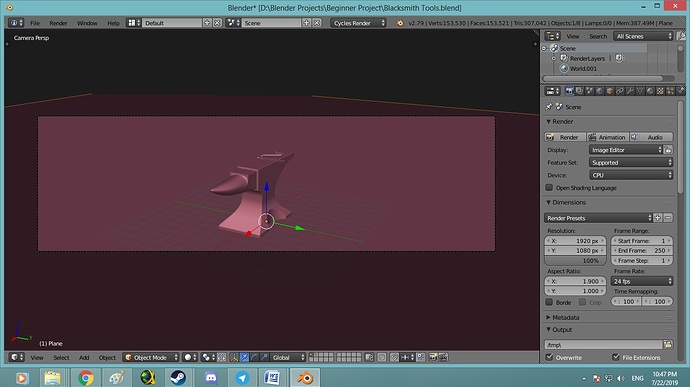Select the translate manipulator arrow icon
The image size is (690, 387).
click(244, 357)
